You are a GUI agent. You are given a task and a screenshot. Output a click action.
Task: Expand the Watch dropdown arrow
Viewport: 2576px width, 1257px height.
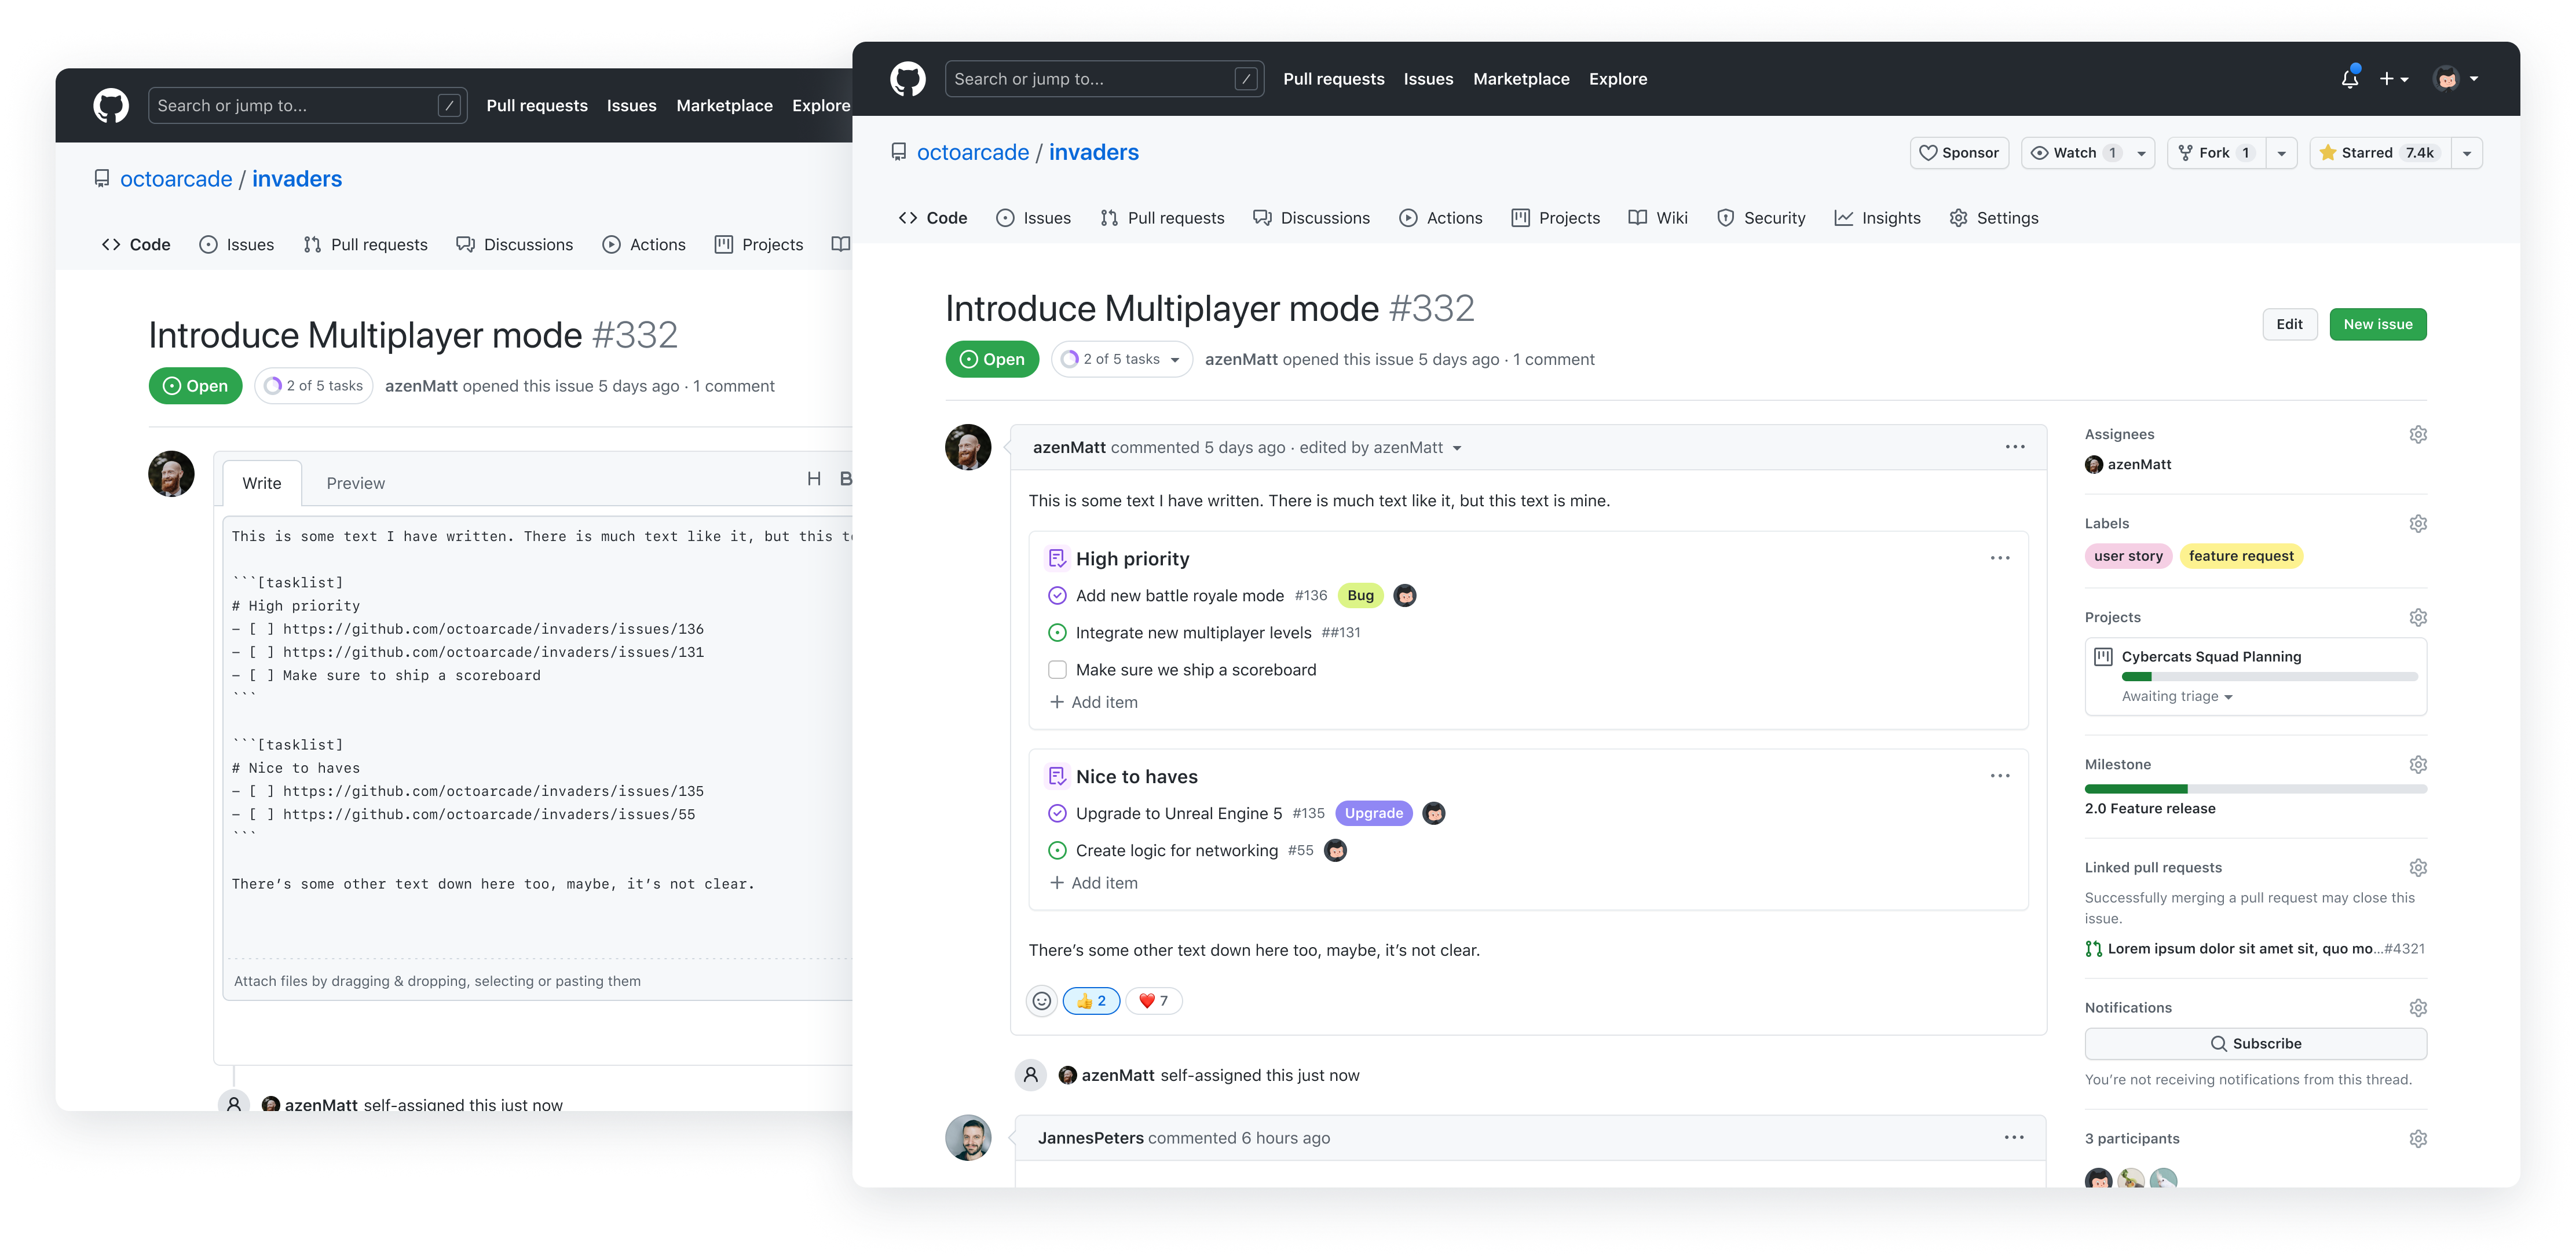click(x=2140, y=153)
